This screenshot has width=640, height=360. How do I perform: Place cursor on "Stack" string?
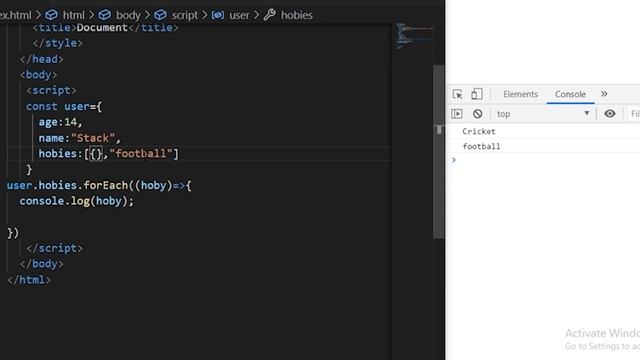93,138
